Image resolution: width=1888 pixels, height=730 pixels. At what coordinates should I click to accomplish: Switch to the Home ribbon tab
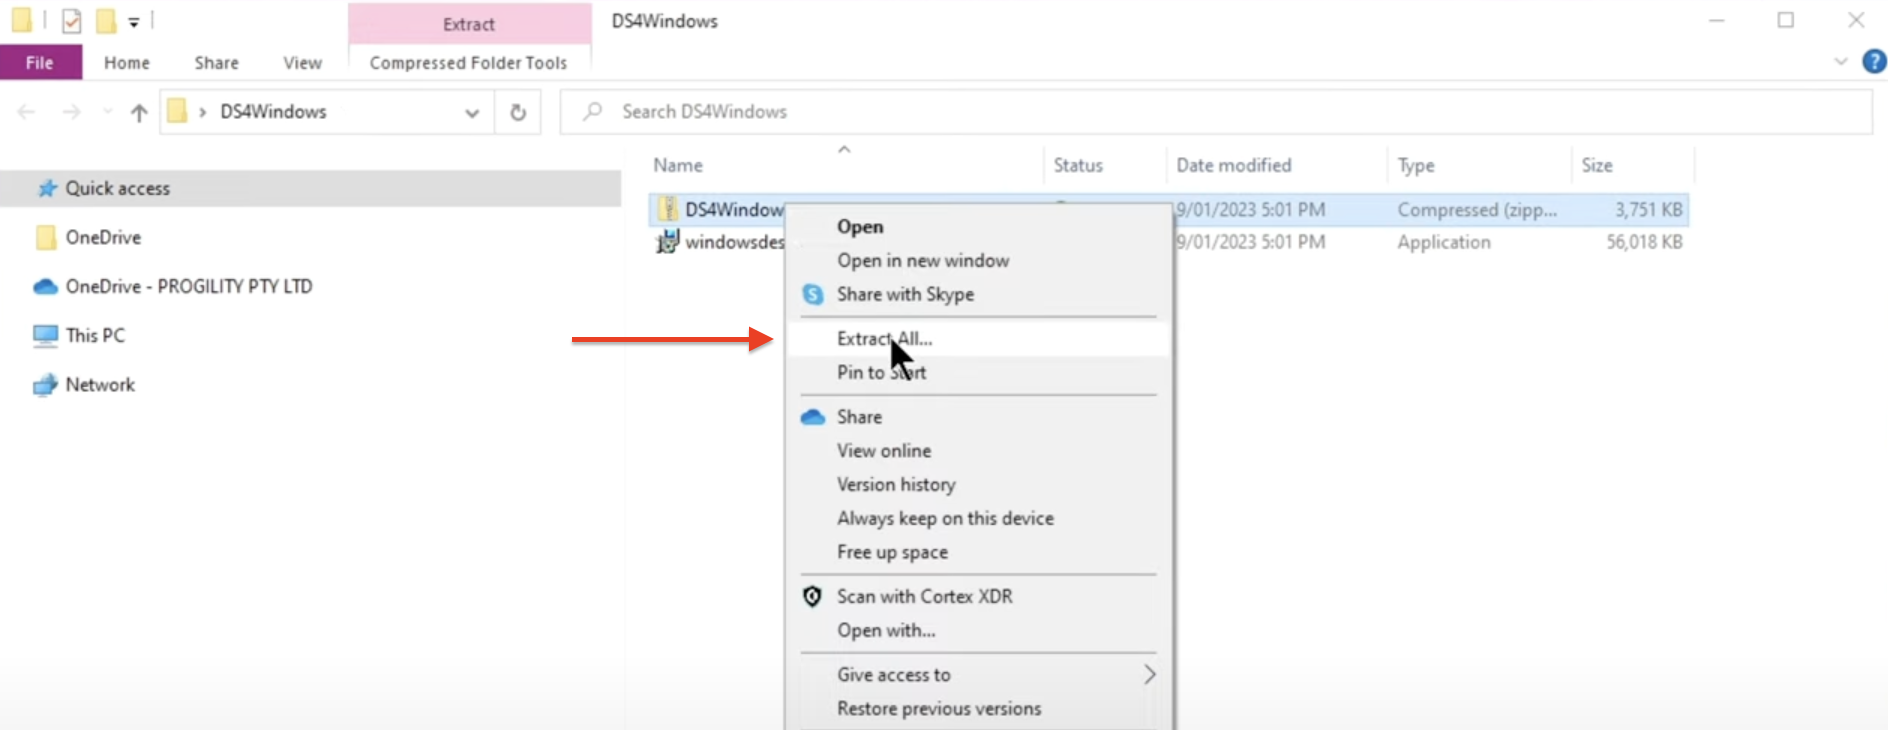pyautogui.click(x=127, y=62)
